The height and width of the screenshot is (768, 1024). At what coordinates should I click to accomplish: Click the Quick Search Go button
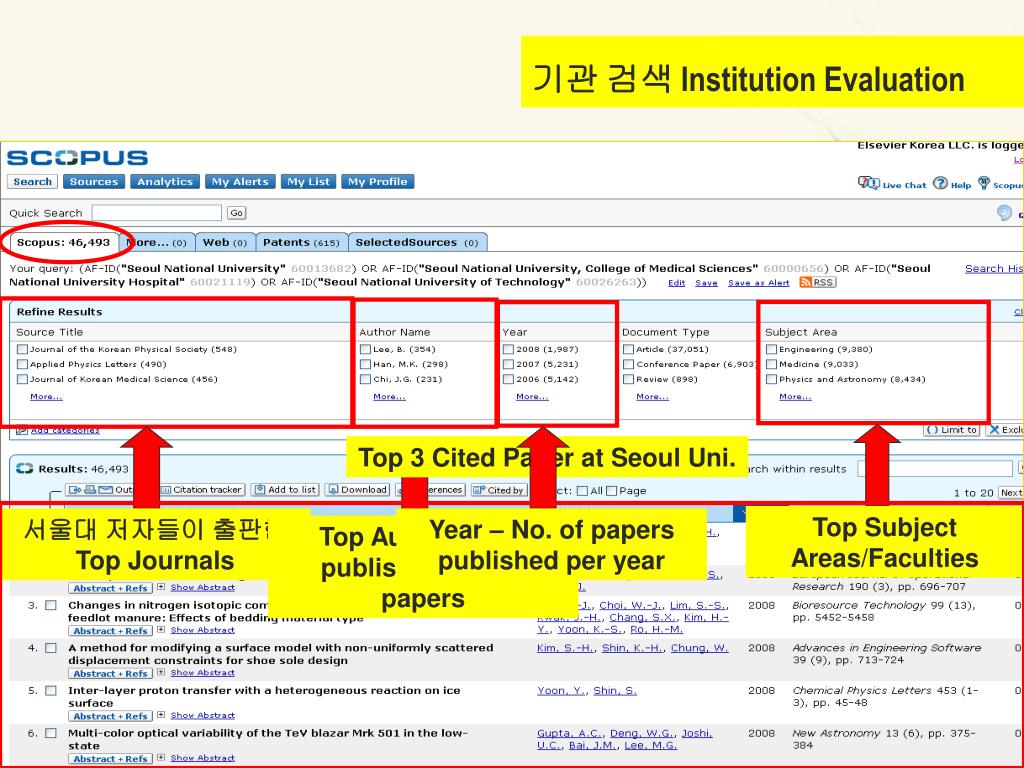pyautogui.click(x=236, y=213)
